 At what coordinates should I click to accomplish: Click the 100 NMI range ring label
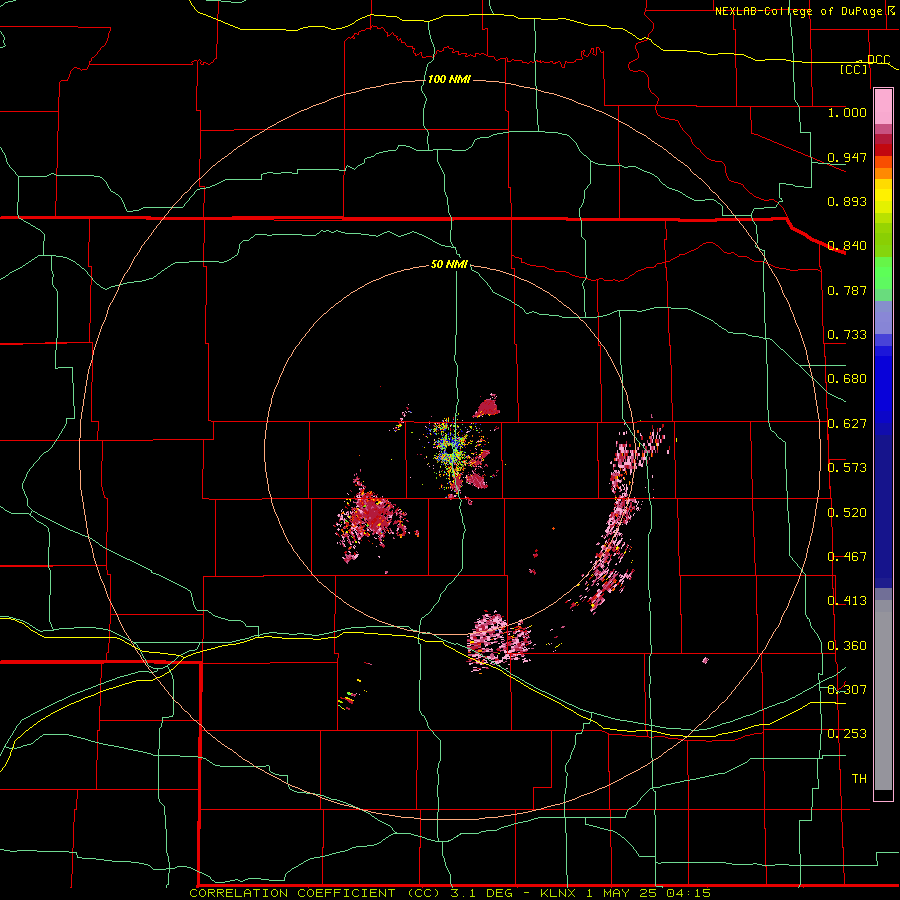(449, 79)
